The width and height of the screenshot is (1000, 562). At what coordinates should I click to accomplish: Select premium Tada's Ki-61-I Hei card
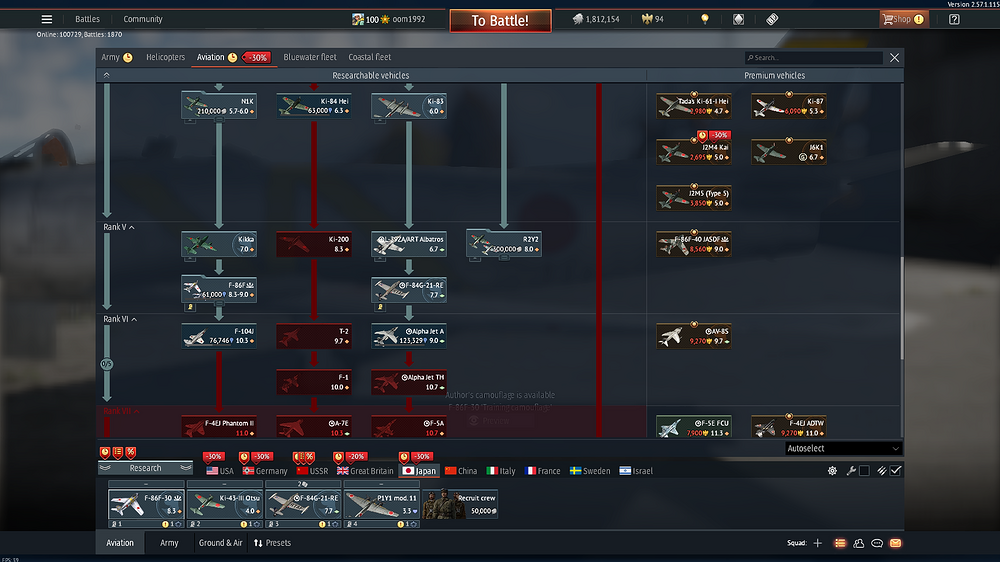click(694, 106)
